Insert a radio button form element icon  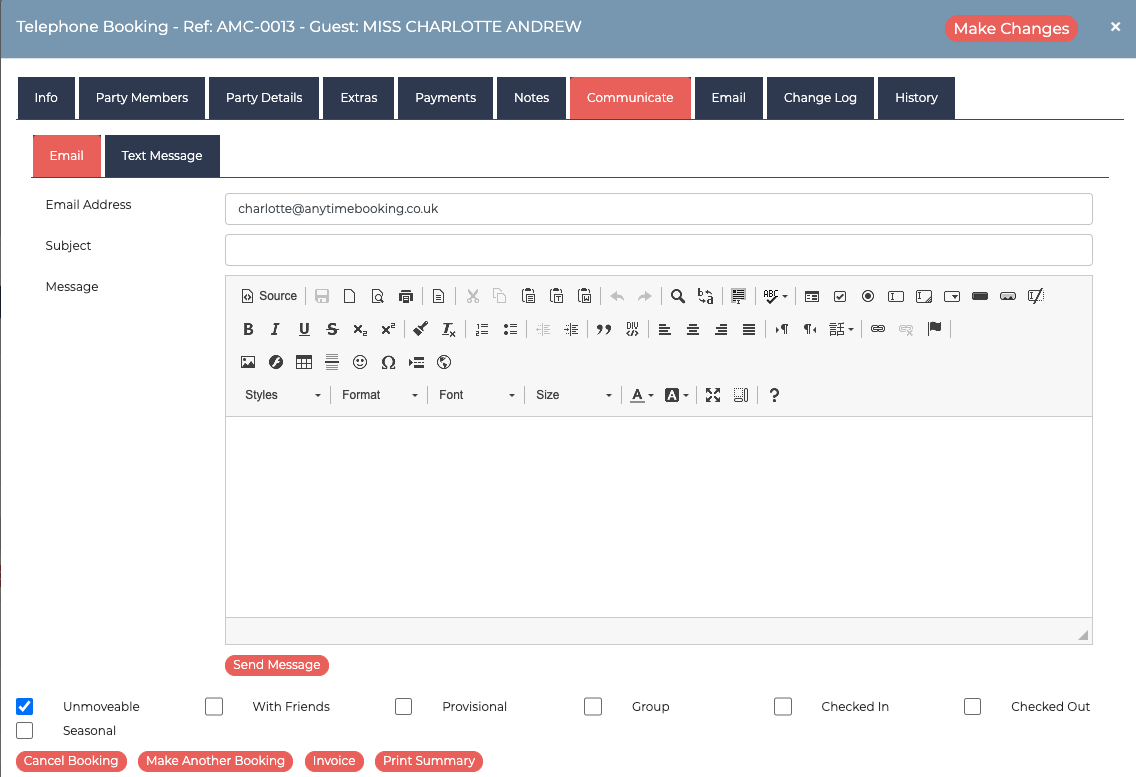point(868,296)
